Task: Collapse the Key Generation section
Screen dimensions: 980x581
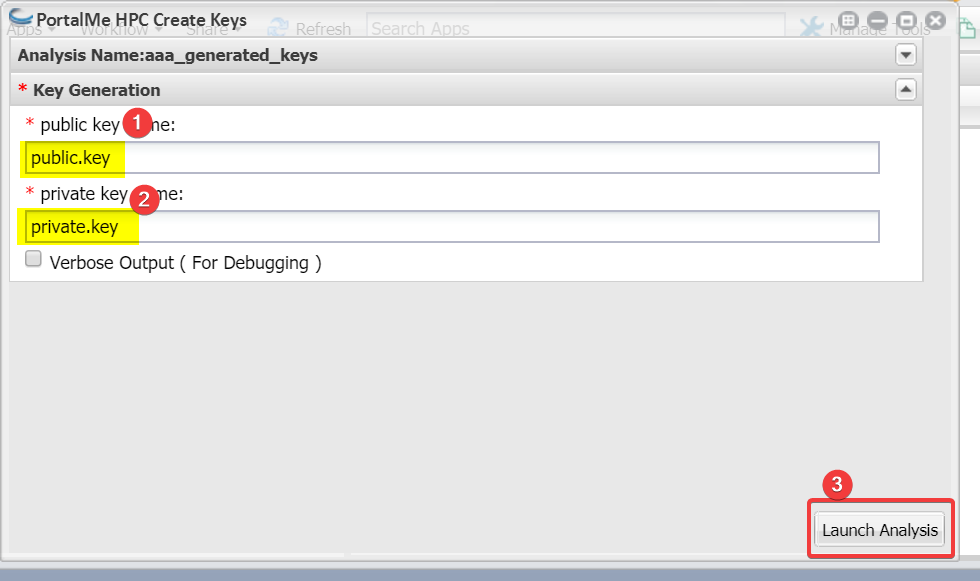Action: click(906, 90)
